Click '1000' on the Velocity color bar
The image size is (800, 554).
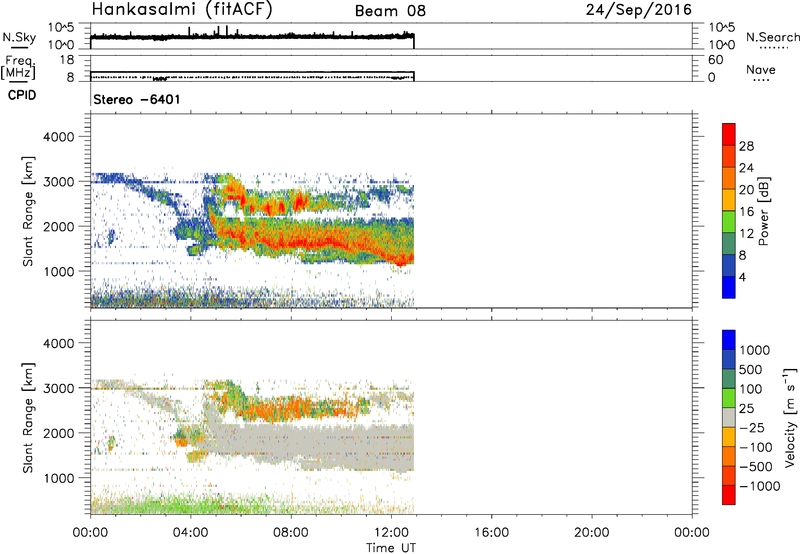pyautogui.click(x=755, y=350)
